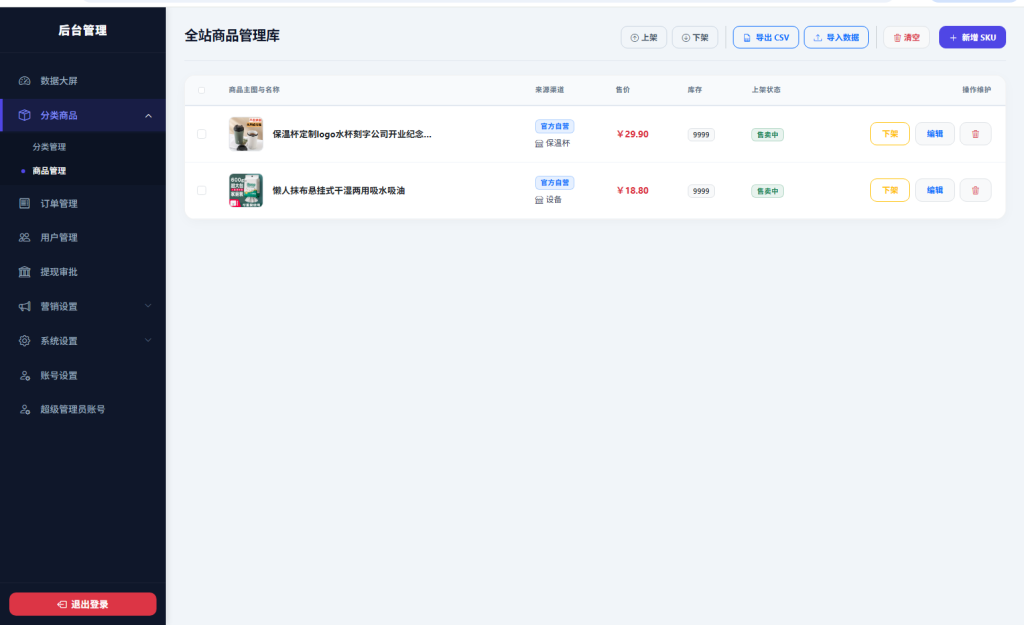Open the 商品管理 submenu item
Image resolution: width=1024 pixels, height=625 pixels.
click(x=50, y=170)
